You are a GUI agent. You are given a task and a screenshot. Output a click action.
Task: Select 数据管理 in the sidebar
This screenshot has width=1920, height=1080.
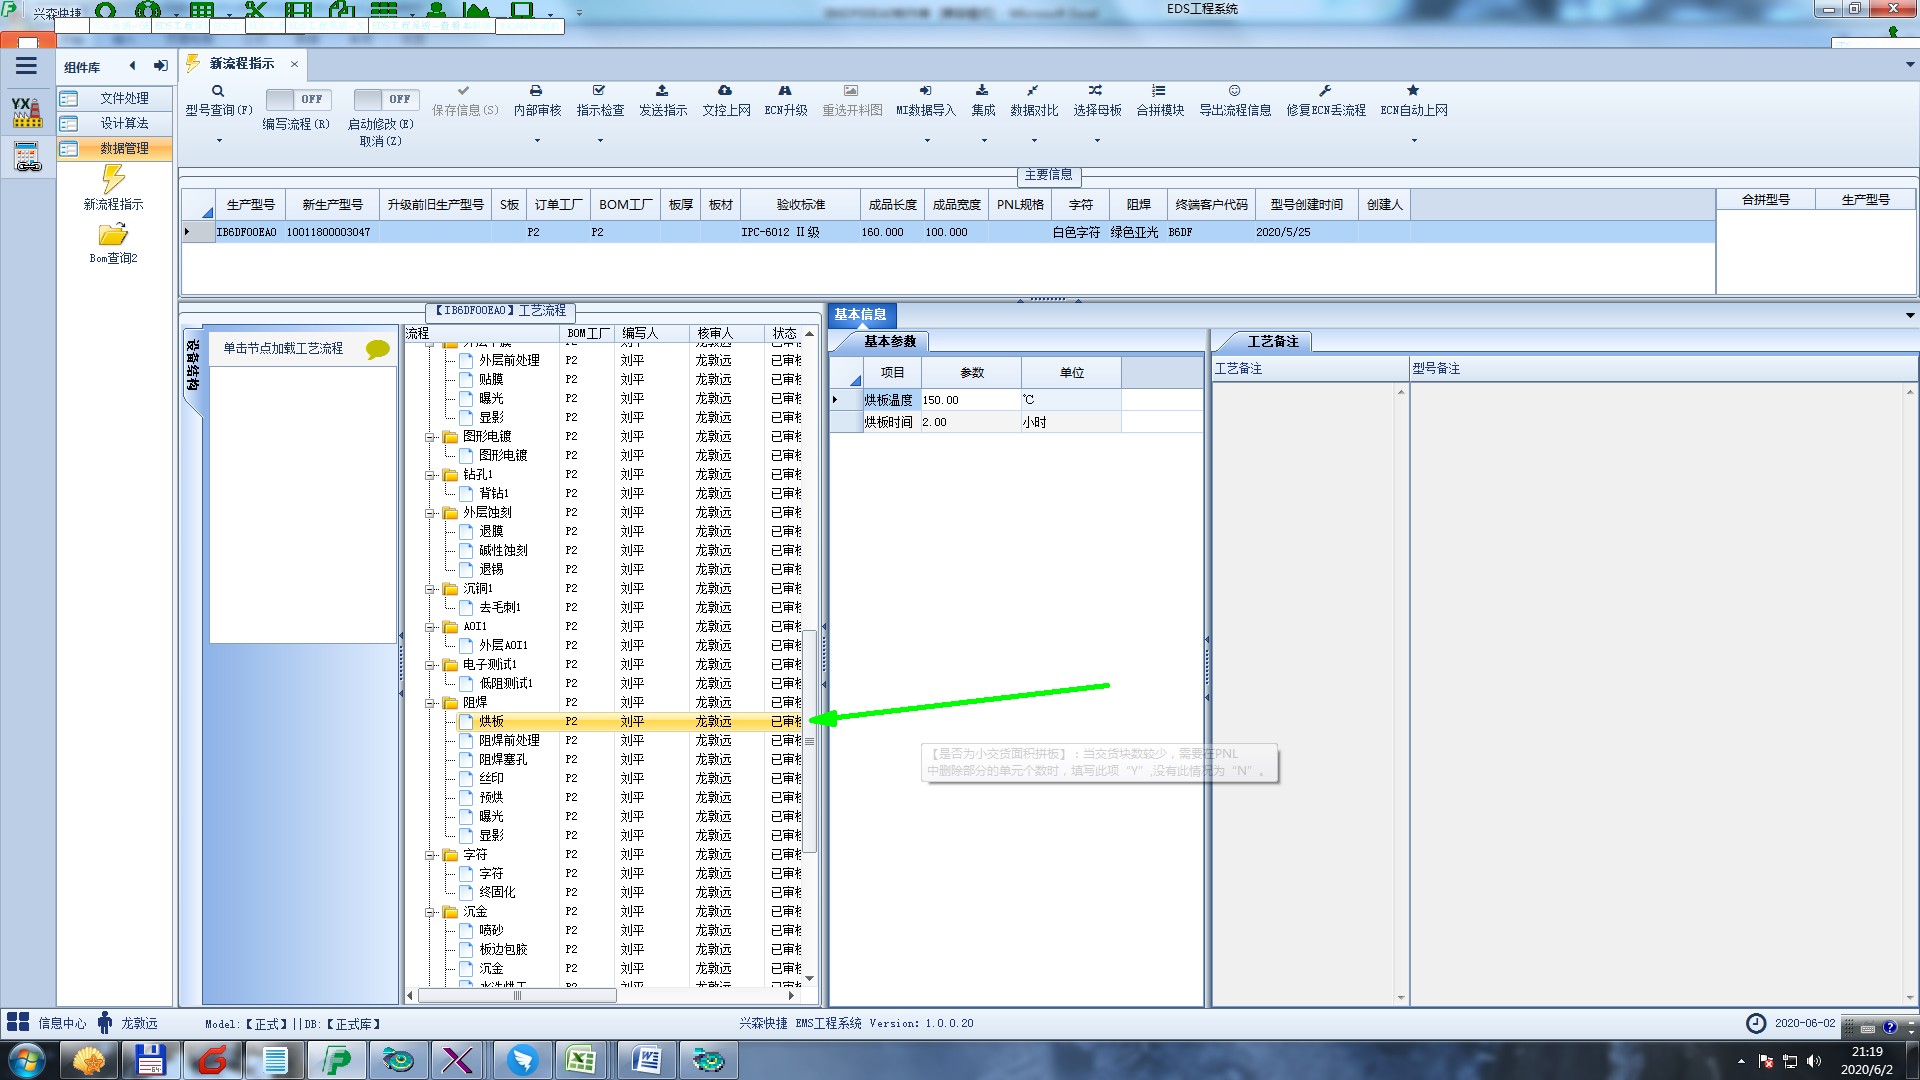124,148
